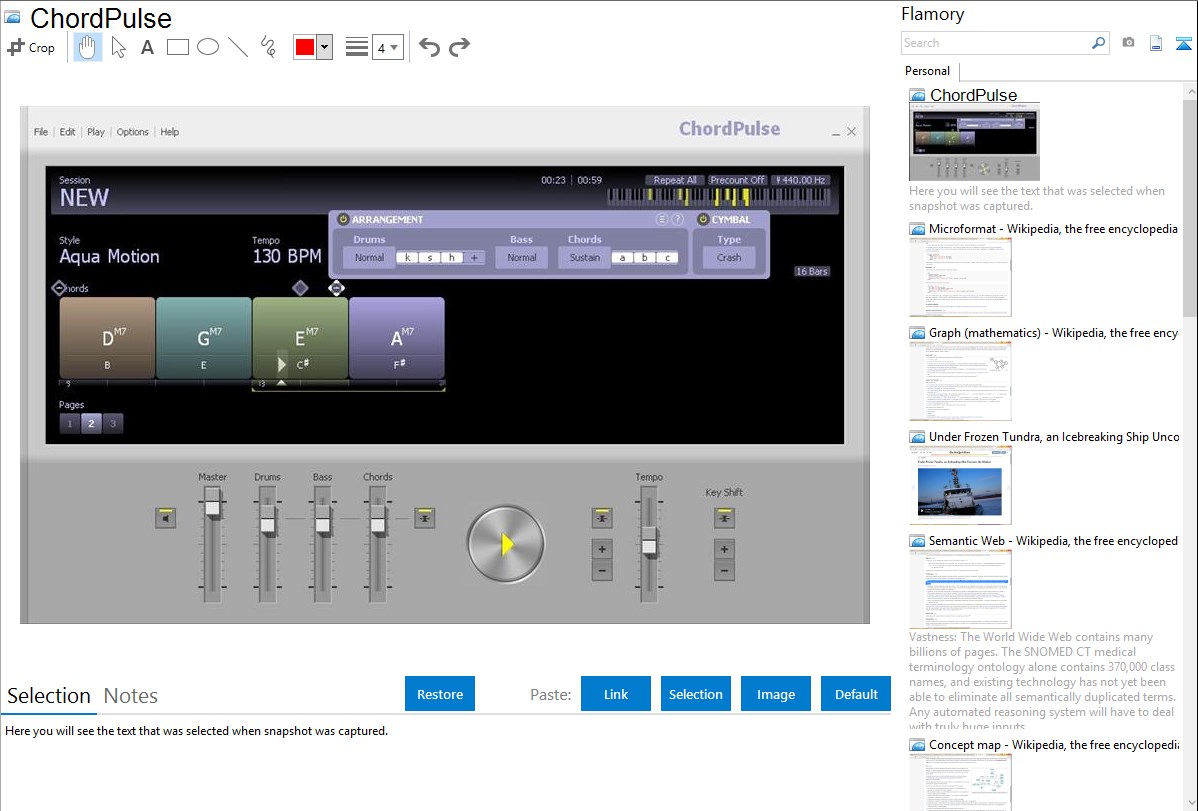Click the Flamory search field
The image size is (1198, 811).
tap(996, 43)
